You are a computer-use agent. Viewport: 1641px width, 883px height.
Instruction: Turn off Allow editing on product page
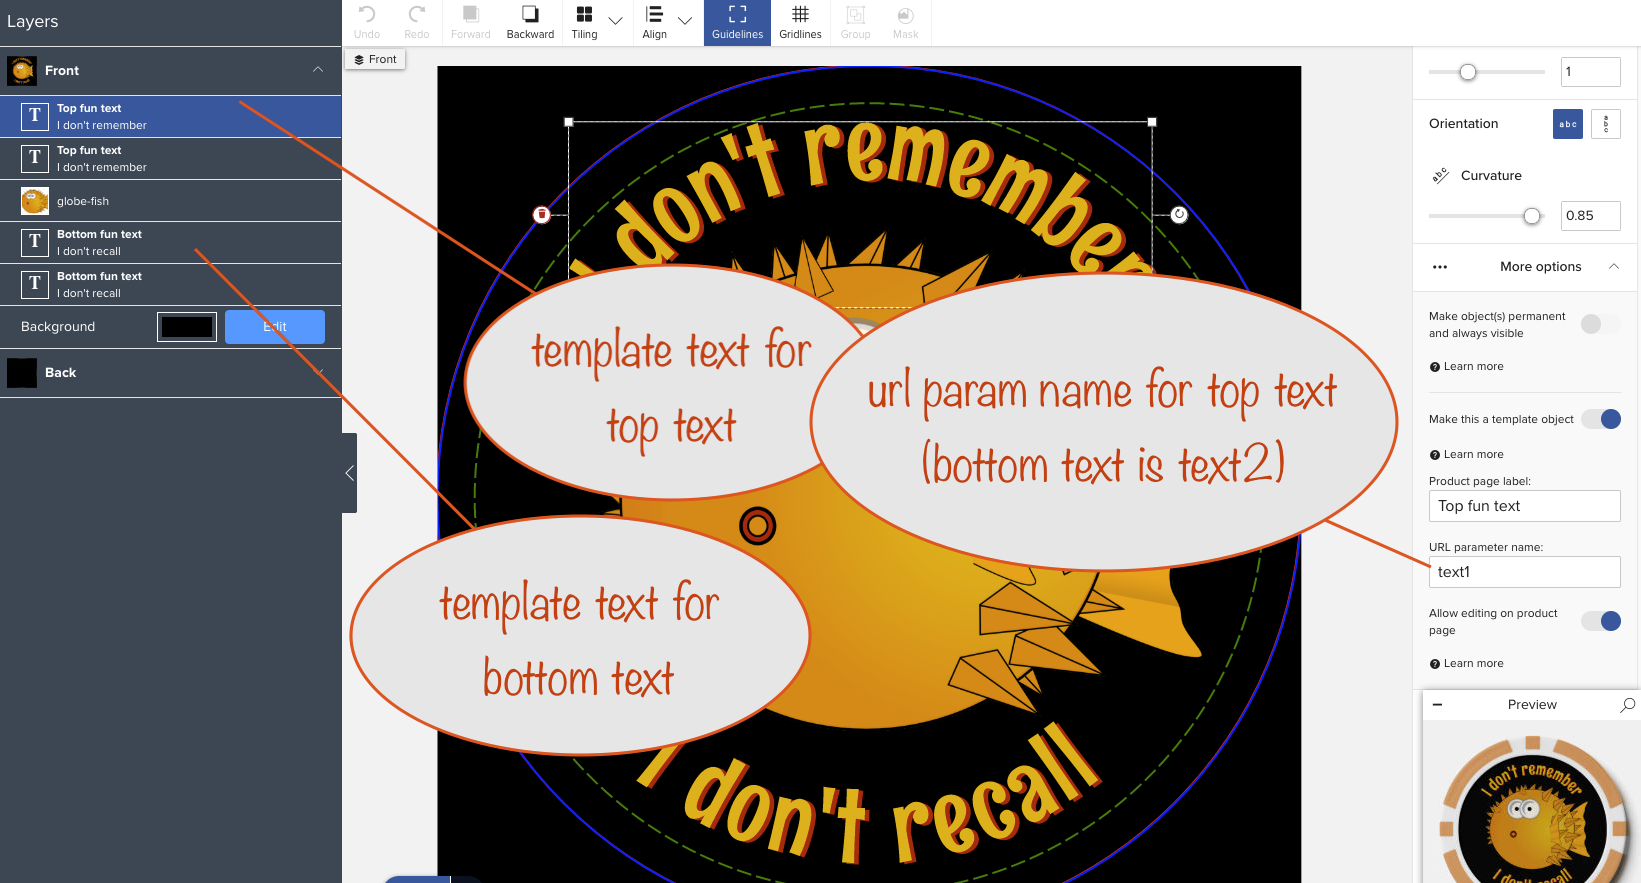(x=1600, y=621)
